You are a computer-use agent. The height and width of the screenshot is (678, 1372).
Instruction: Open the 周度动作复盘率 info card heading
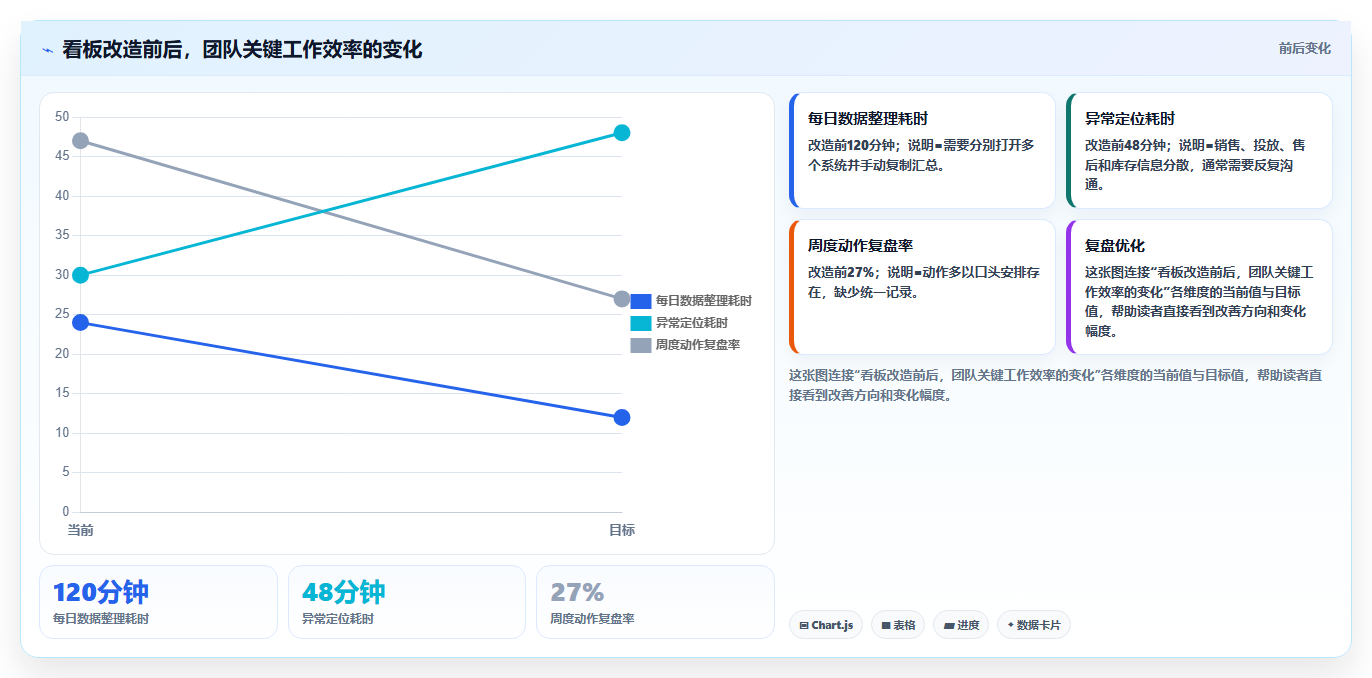tap(860, 246)
